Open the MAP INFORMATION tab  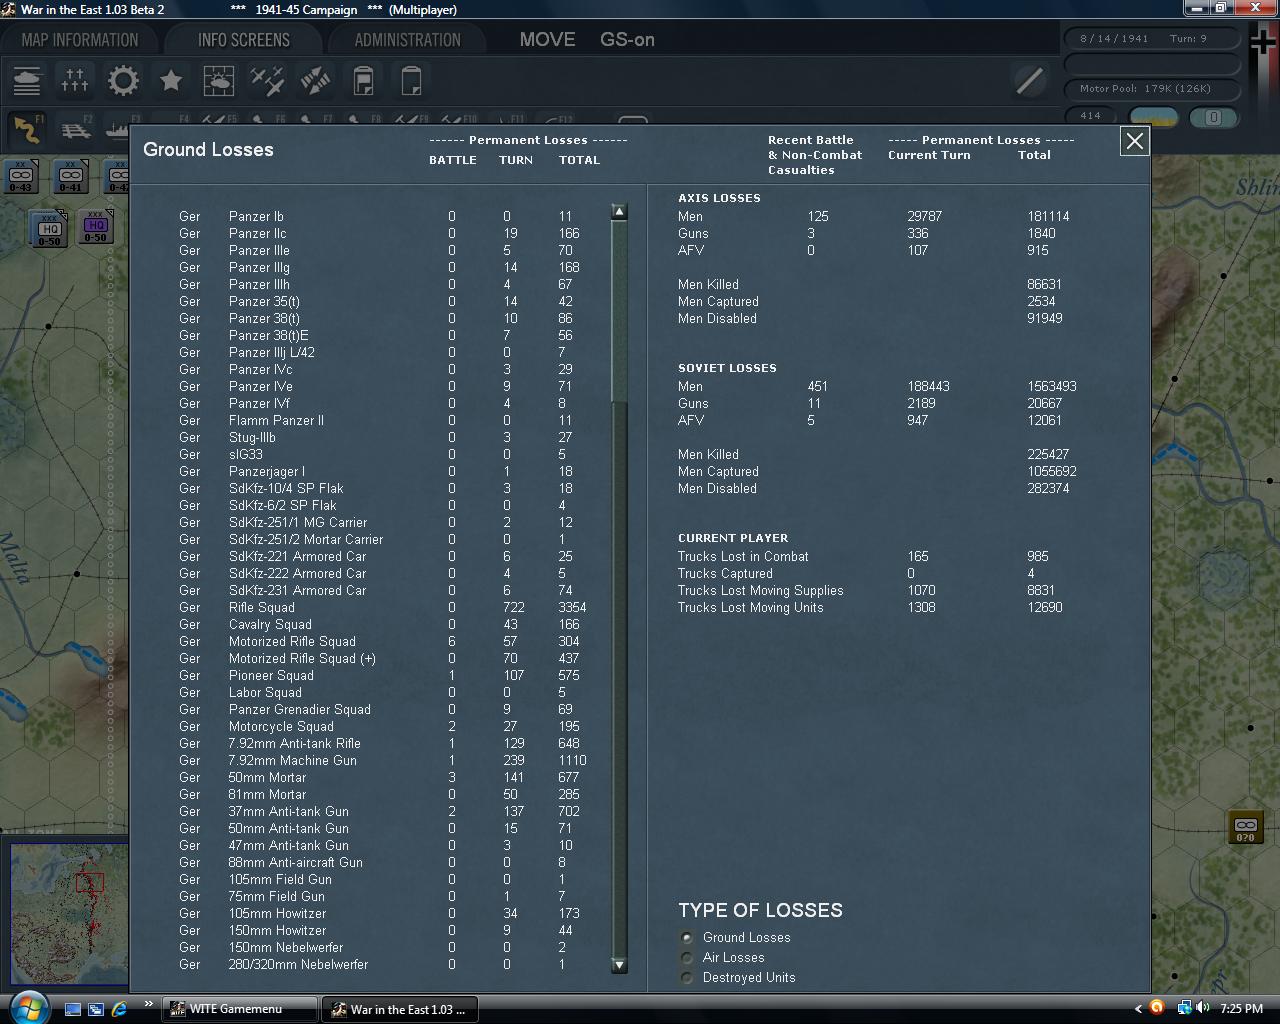tap(80, 40)
